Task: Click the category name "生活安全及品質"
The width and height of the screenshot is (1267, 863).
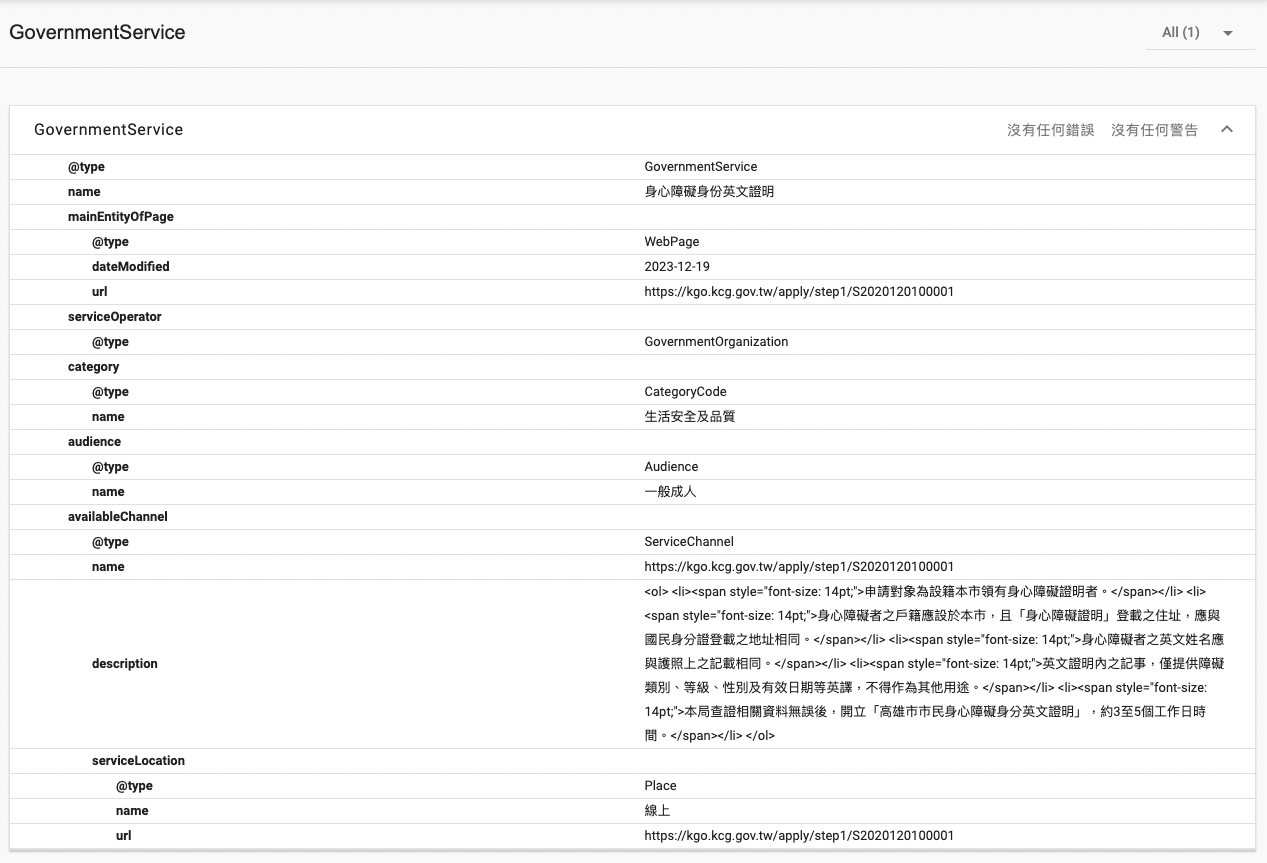Action: (x=689, y=417)
